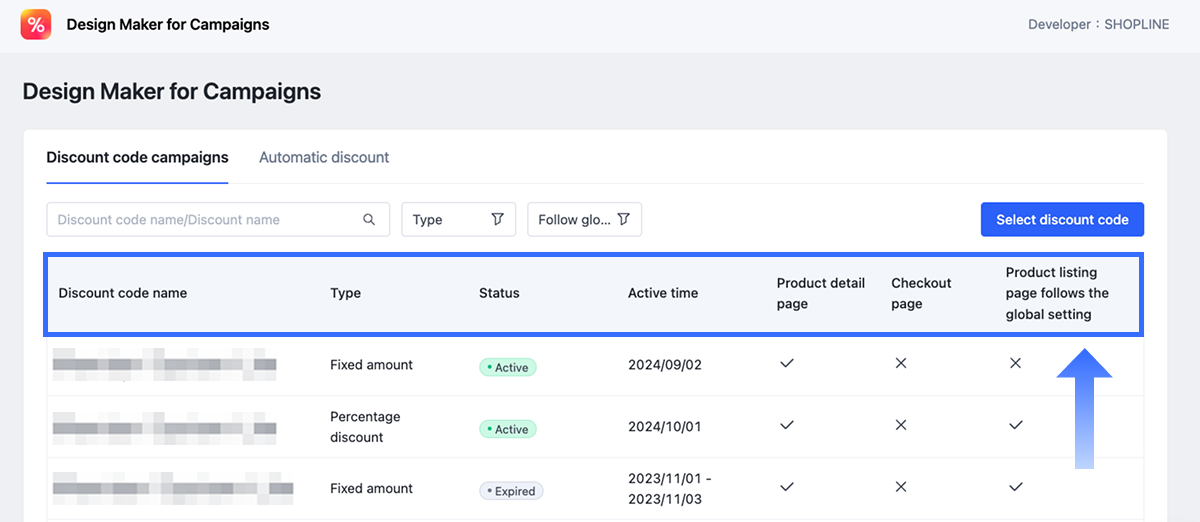Click the funnel icon in Type filter
Screen dimensions: 1200x522
click(497, 220)
